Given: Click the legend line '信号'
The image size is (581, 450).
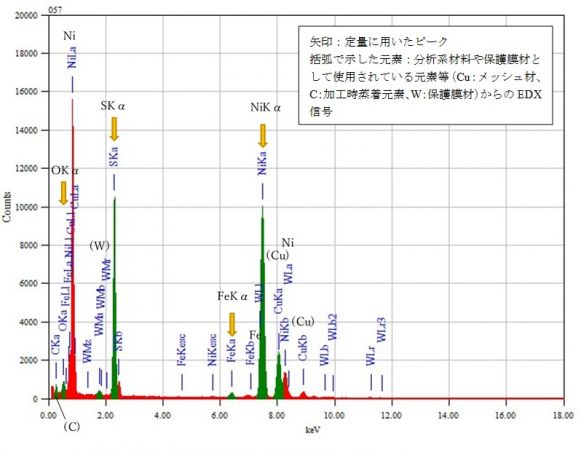Looking at the screenshot, I should (321, 111).
